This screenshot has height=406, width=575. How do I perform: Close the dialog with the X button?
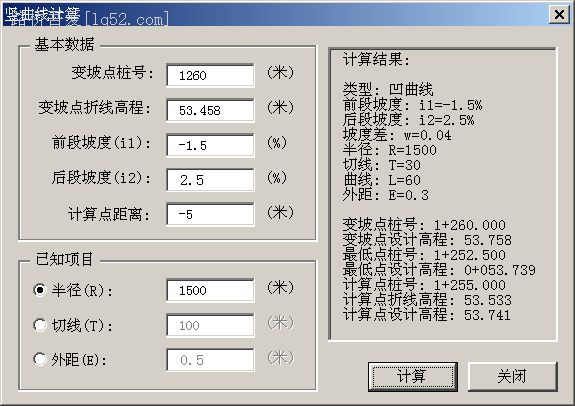pyautogui.click(x=559, y=15)
